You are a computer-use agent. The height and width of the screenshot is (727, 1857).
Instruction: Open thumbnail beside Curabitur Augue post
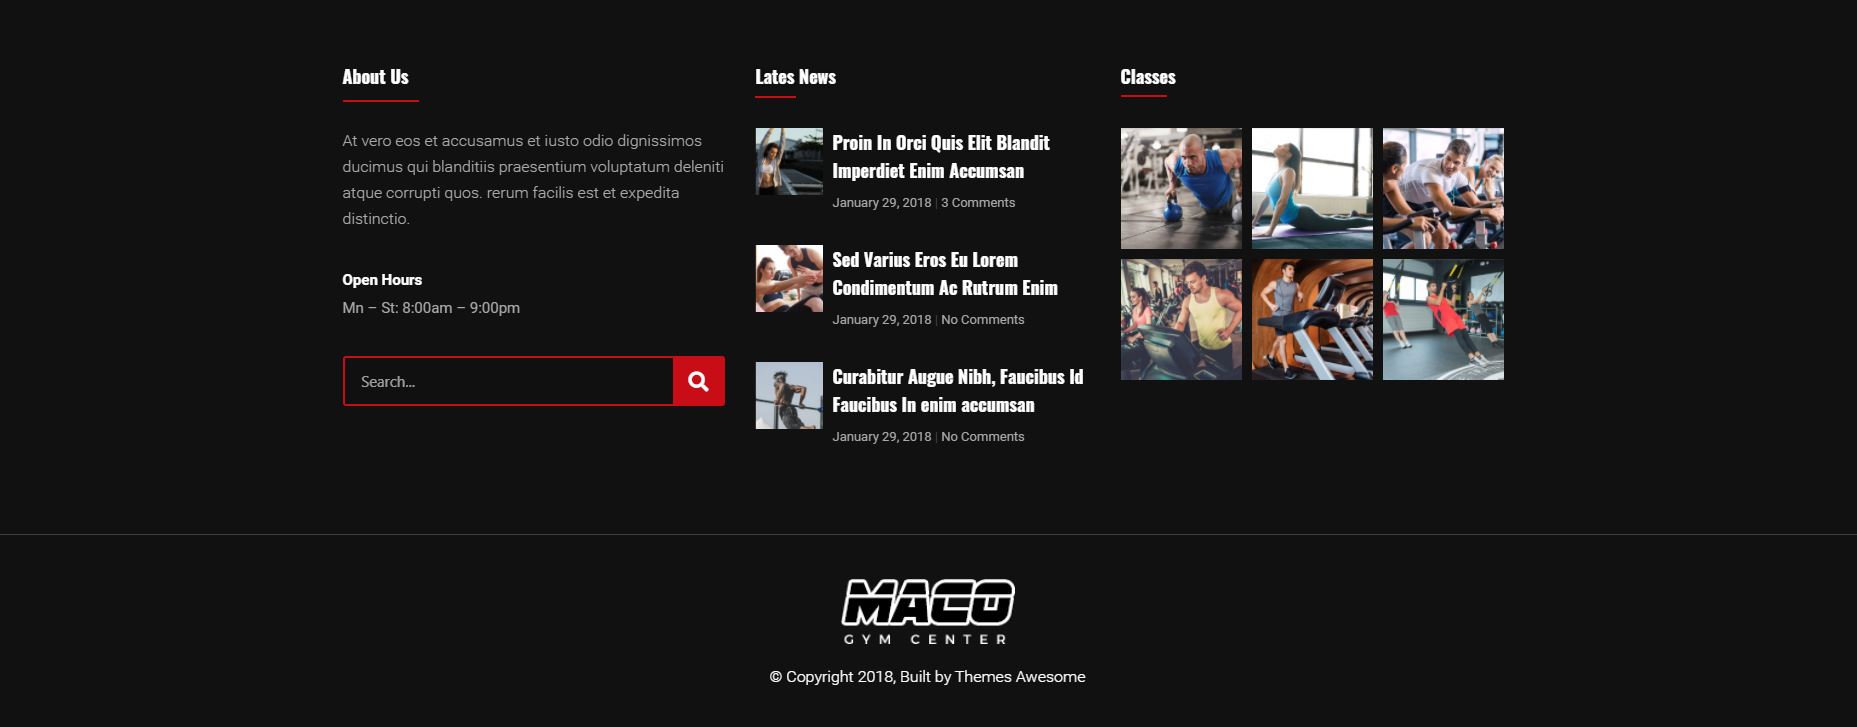pyautogui.click(x=789, y=395)
